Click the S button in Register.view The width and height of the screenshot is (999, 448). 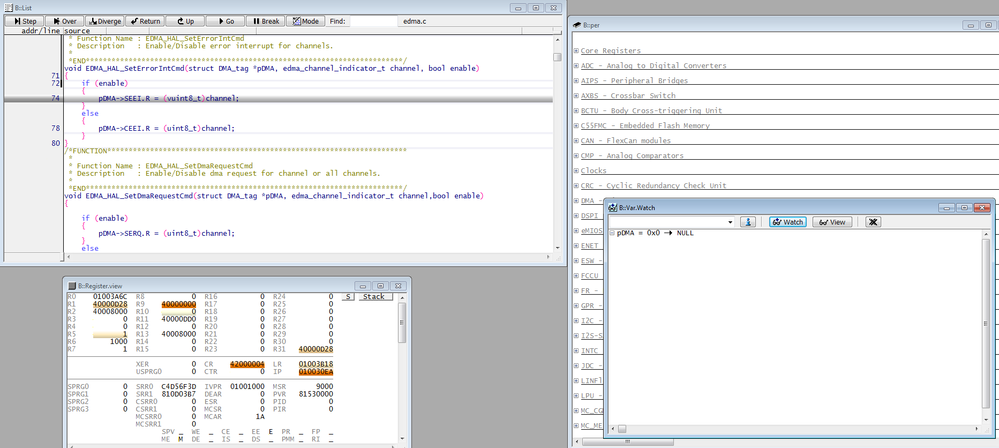click(x=348, y=297)
